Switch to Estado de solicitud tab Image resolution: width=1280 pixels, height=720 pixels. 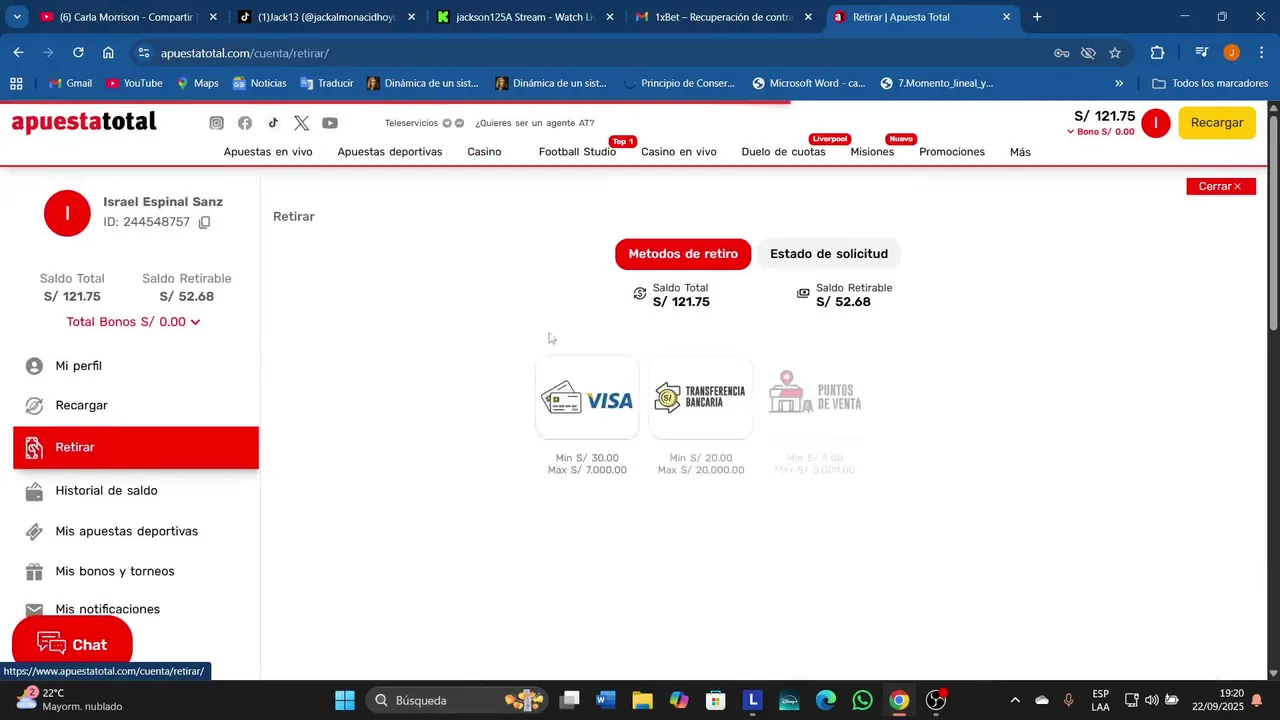tap(829, 254)
